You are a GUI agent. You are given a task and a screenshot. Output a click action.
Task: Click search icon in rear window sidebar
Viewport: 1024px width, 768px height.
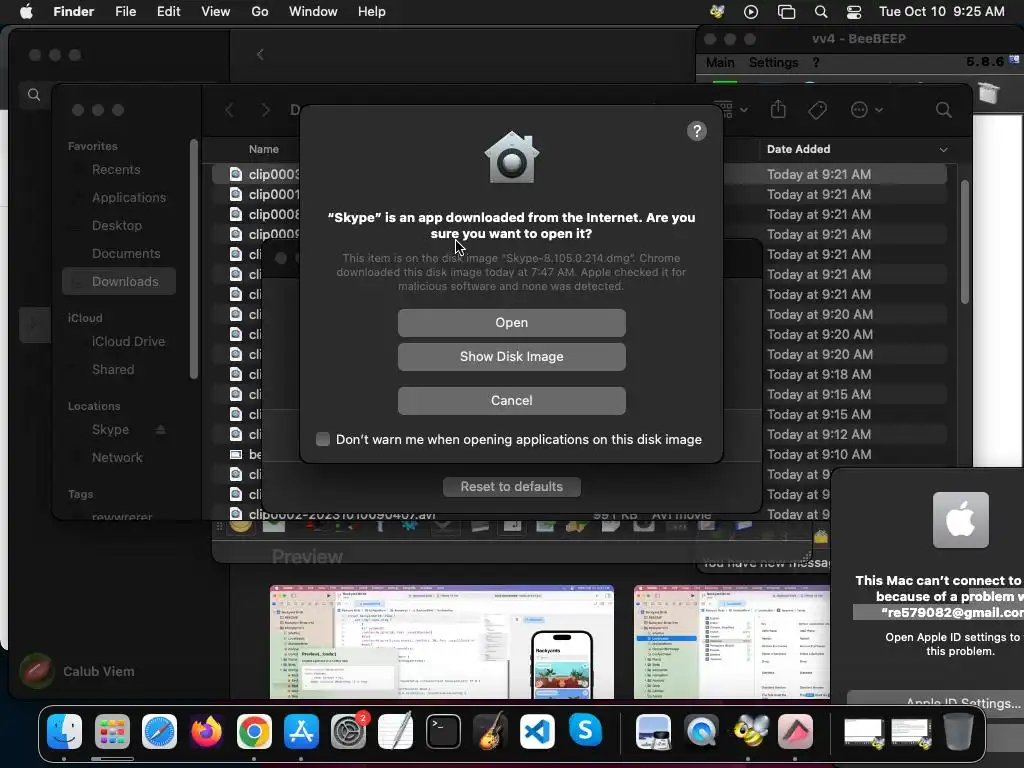coord(34,95)
